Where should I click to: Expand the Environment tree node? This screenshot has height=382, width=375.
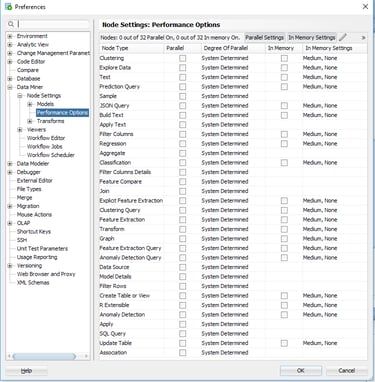[10, 36]
